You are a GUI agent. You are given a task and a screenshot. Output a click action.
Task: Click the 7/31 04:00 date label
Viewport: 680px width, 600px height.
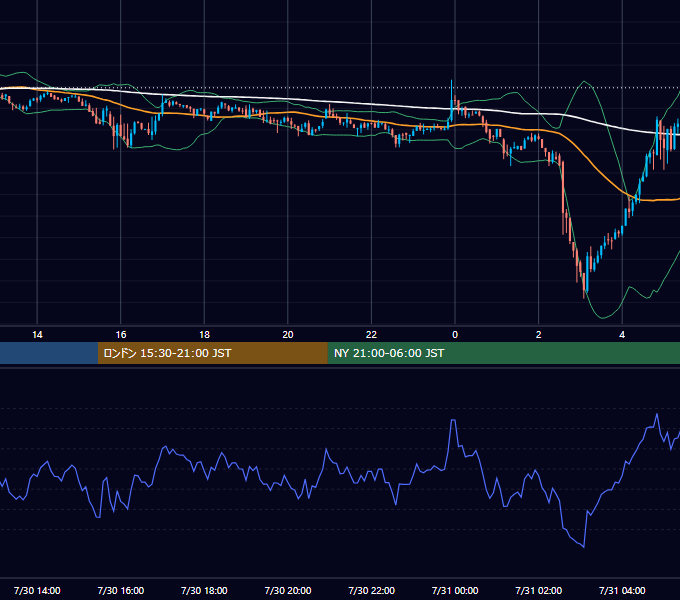click(622, 590)
